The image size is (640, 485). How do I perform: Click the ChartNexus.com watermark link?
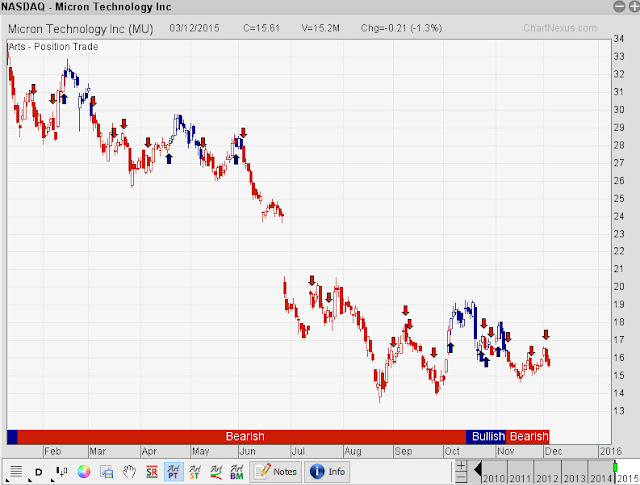(560, 28)
